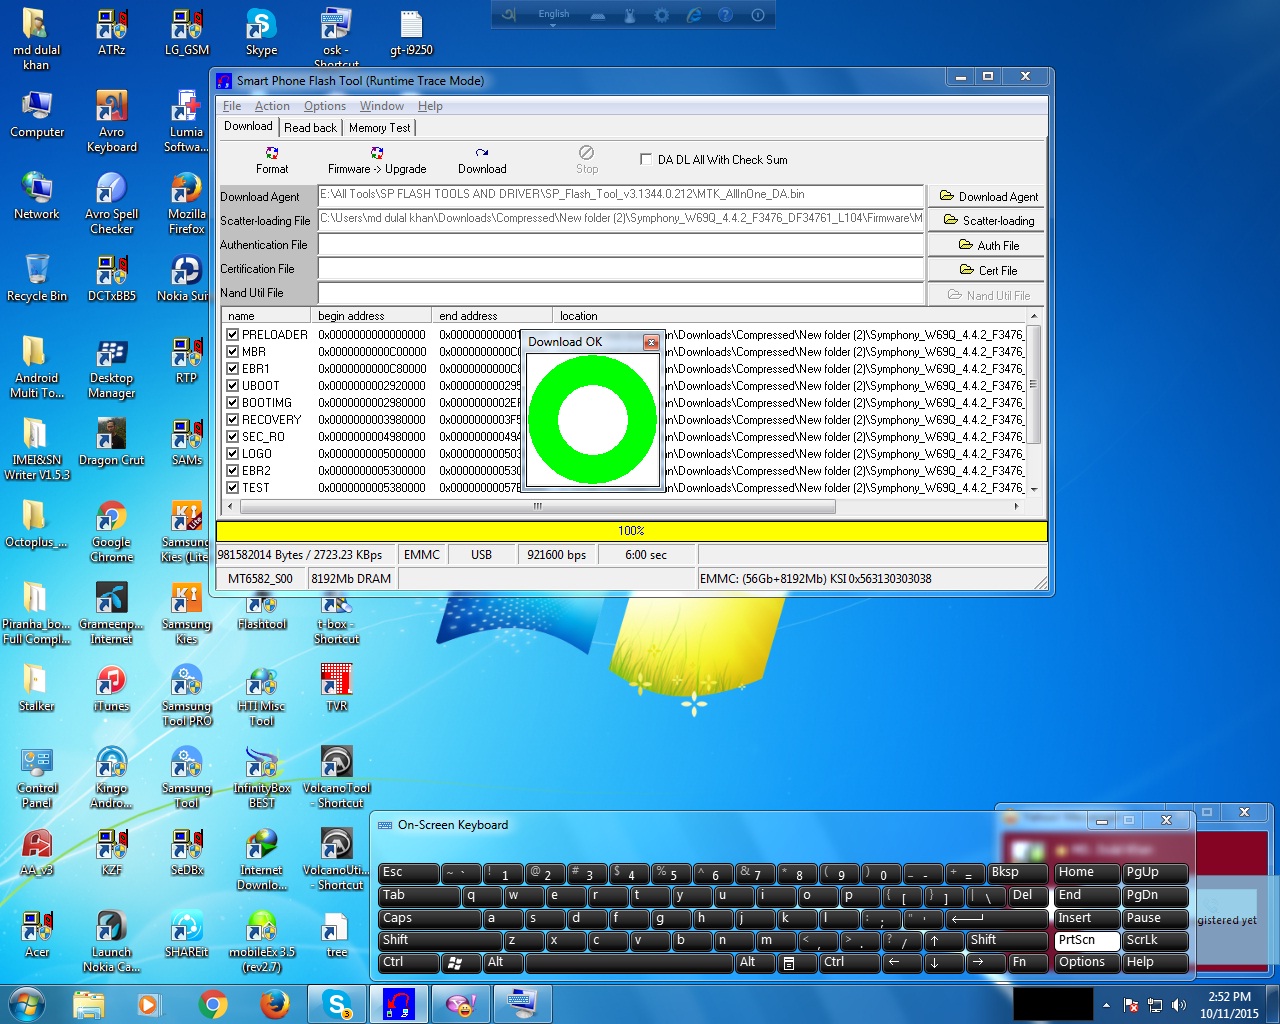Switch to the Read back tab
Viewport: 1280px width, 1024px height.
click(310, 128)
